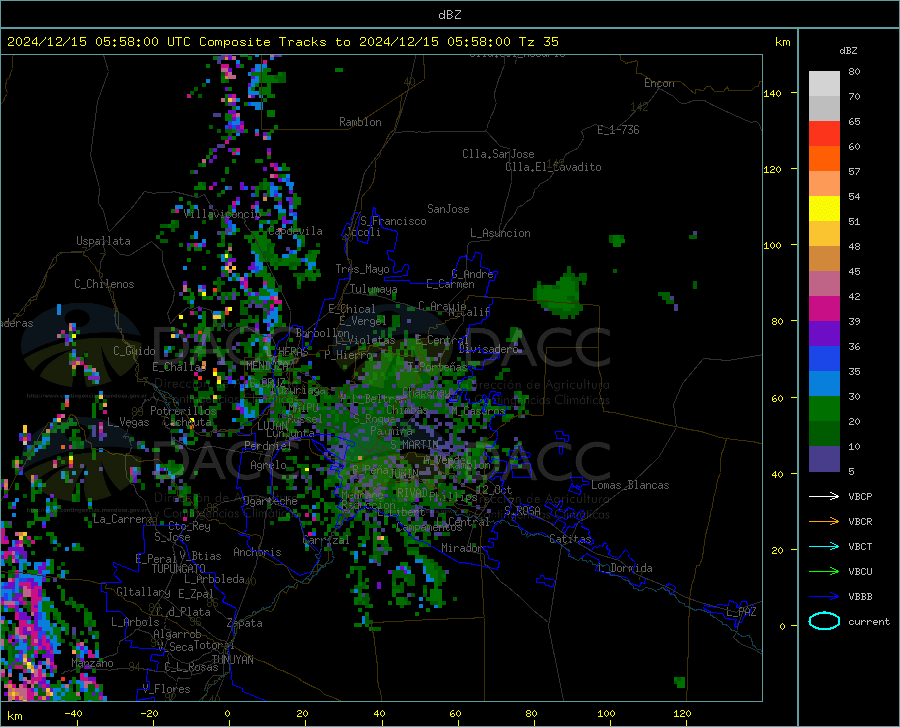Click the white VBCP arrow in legend

(824, 496)
